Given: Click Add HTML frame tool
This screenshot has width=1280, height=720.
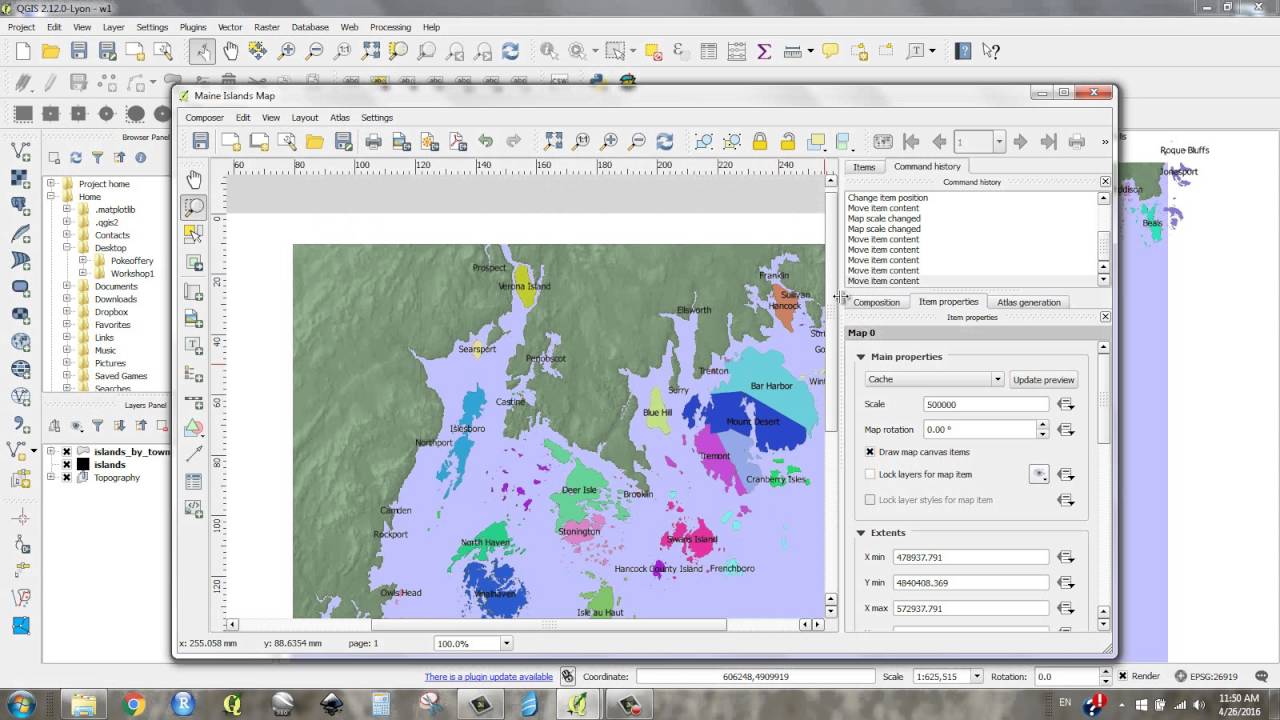Looking at the screenshot, I should 194,508.
